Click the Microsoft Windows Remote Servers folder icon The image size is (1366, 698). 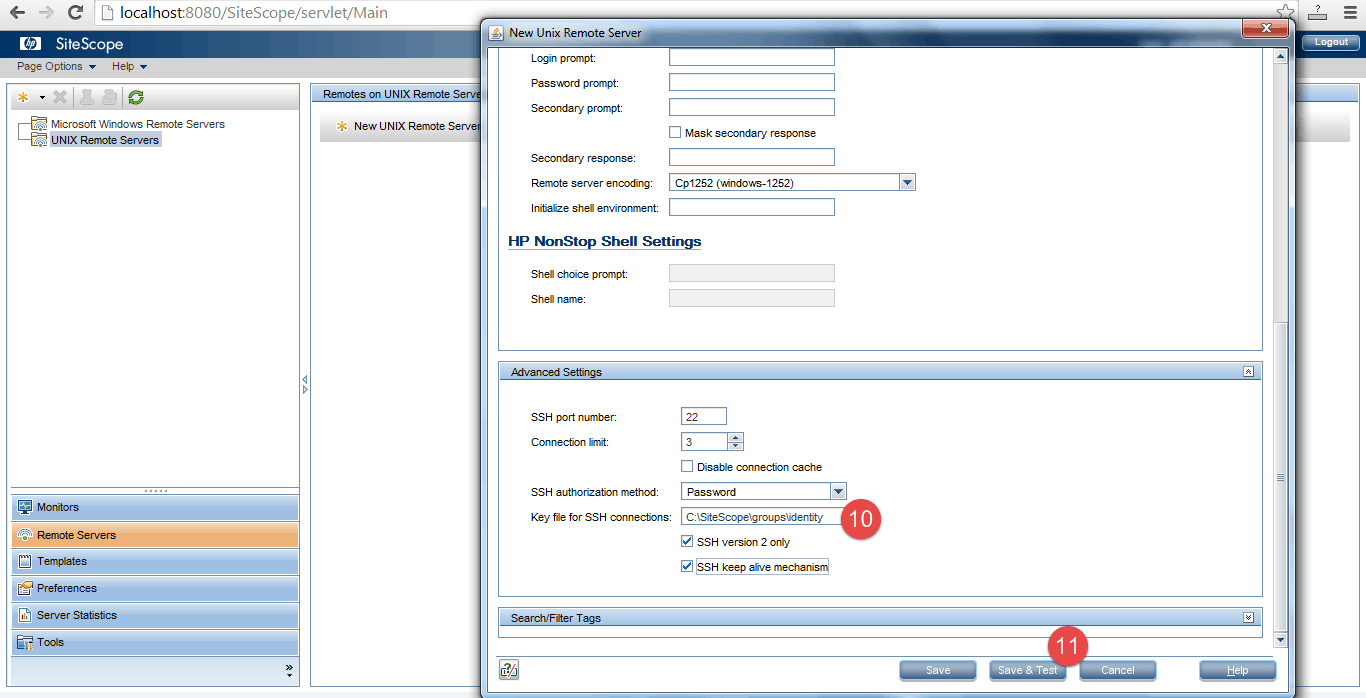[x=38, y=124]
